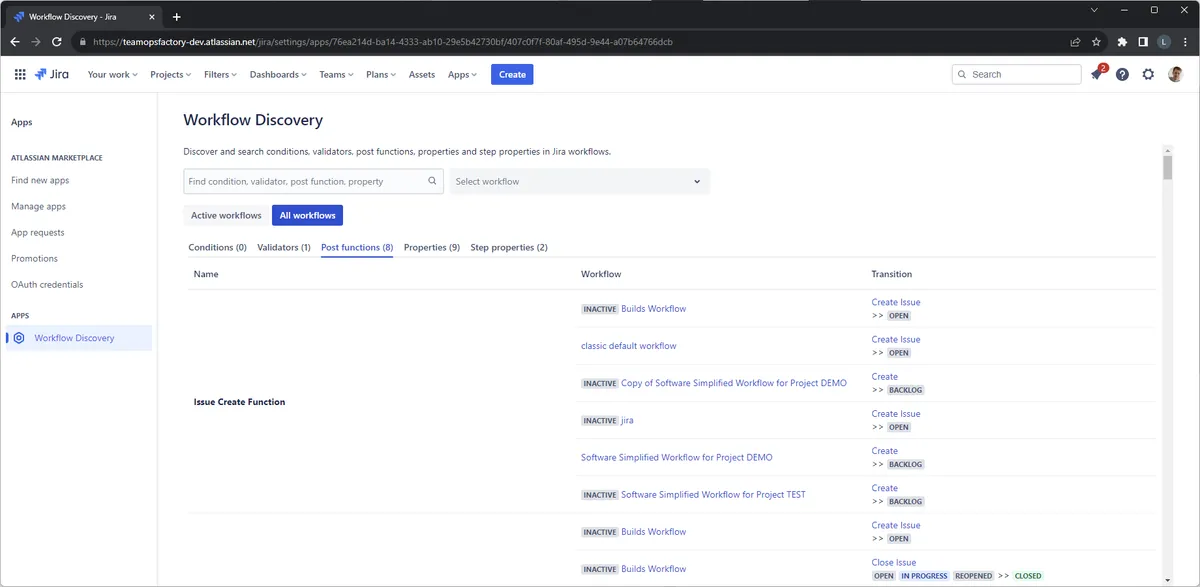The image size is (1200, 587).
Task: Click the forward navigation arrow
Action: (36, 42)
